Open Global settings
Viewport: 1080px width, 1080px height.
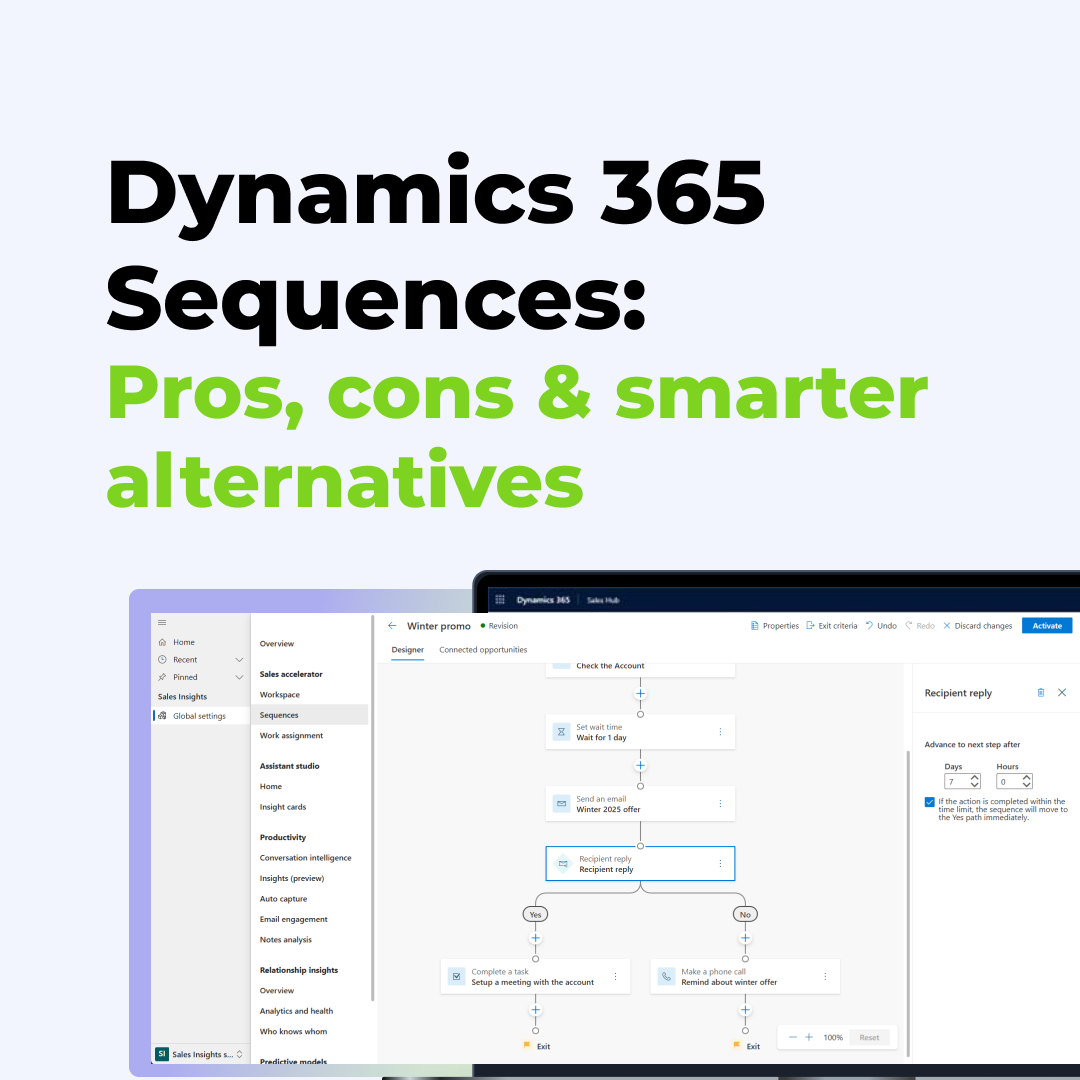tap(200, 716)
